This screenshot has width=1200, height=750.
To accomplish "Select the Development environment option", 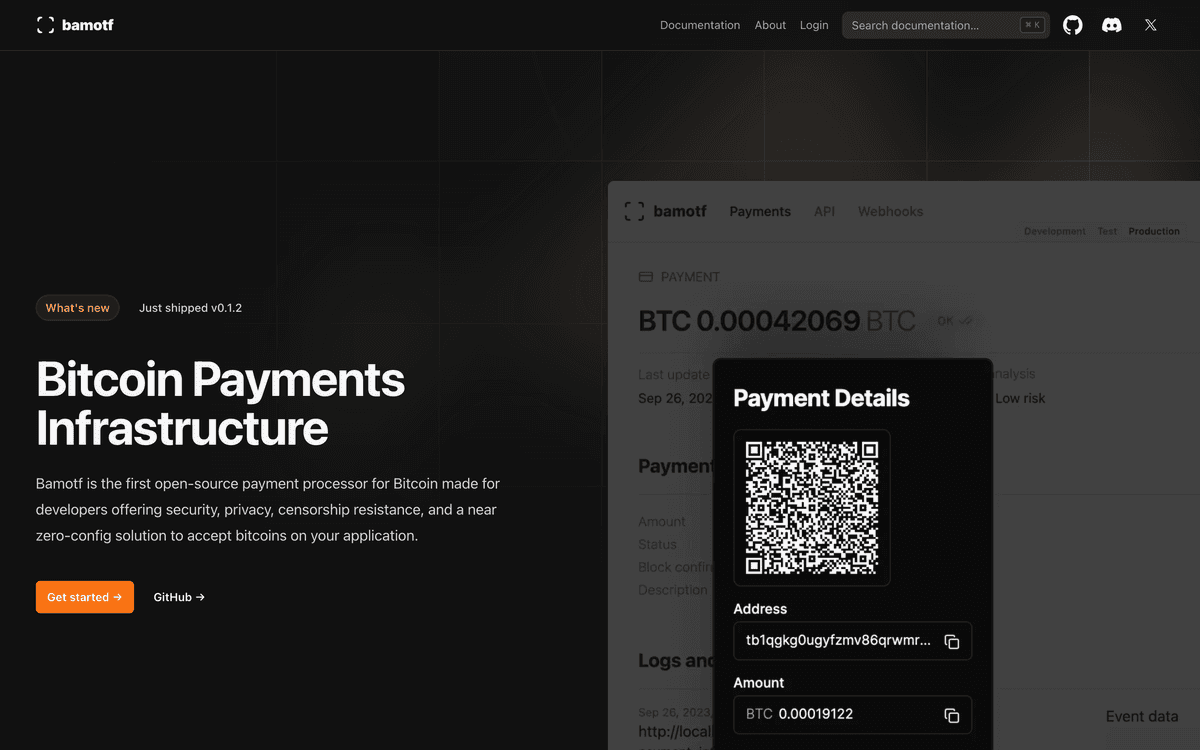I will point(1054,231).
